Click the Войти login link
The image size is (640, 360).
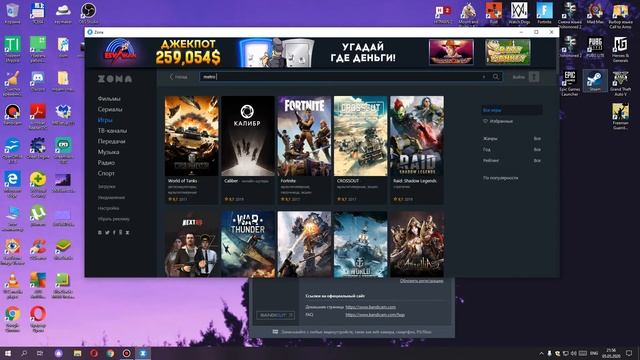(x=519, y=77)
